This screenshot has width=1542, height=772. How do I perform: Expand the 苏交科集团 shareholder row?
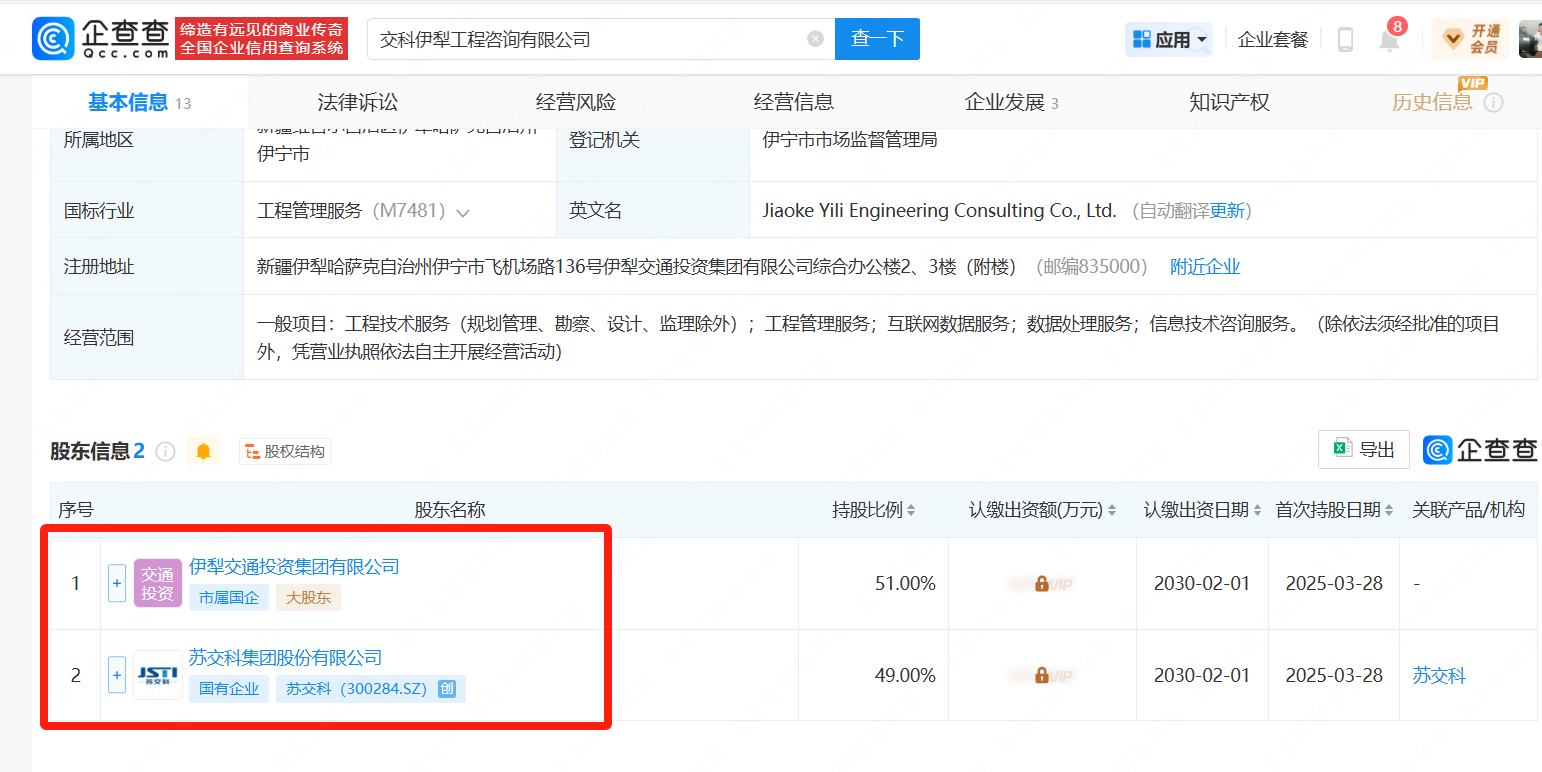pos(117,675)
